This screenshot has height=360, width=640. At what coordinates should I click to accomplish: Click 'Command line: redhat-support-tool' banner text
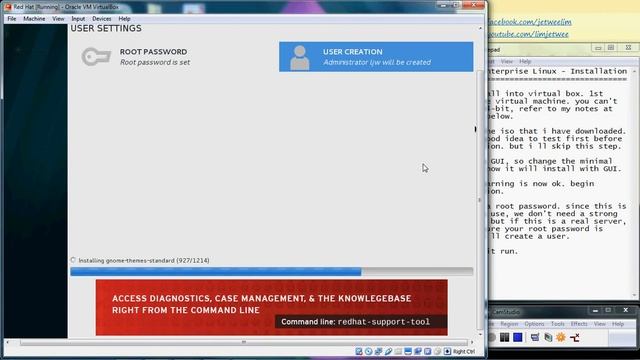(356, 322)
